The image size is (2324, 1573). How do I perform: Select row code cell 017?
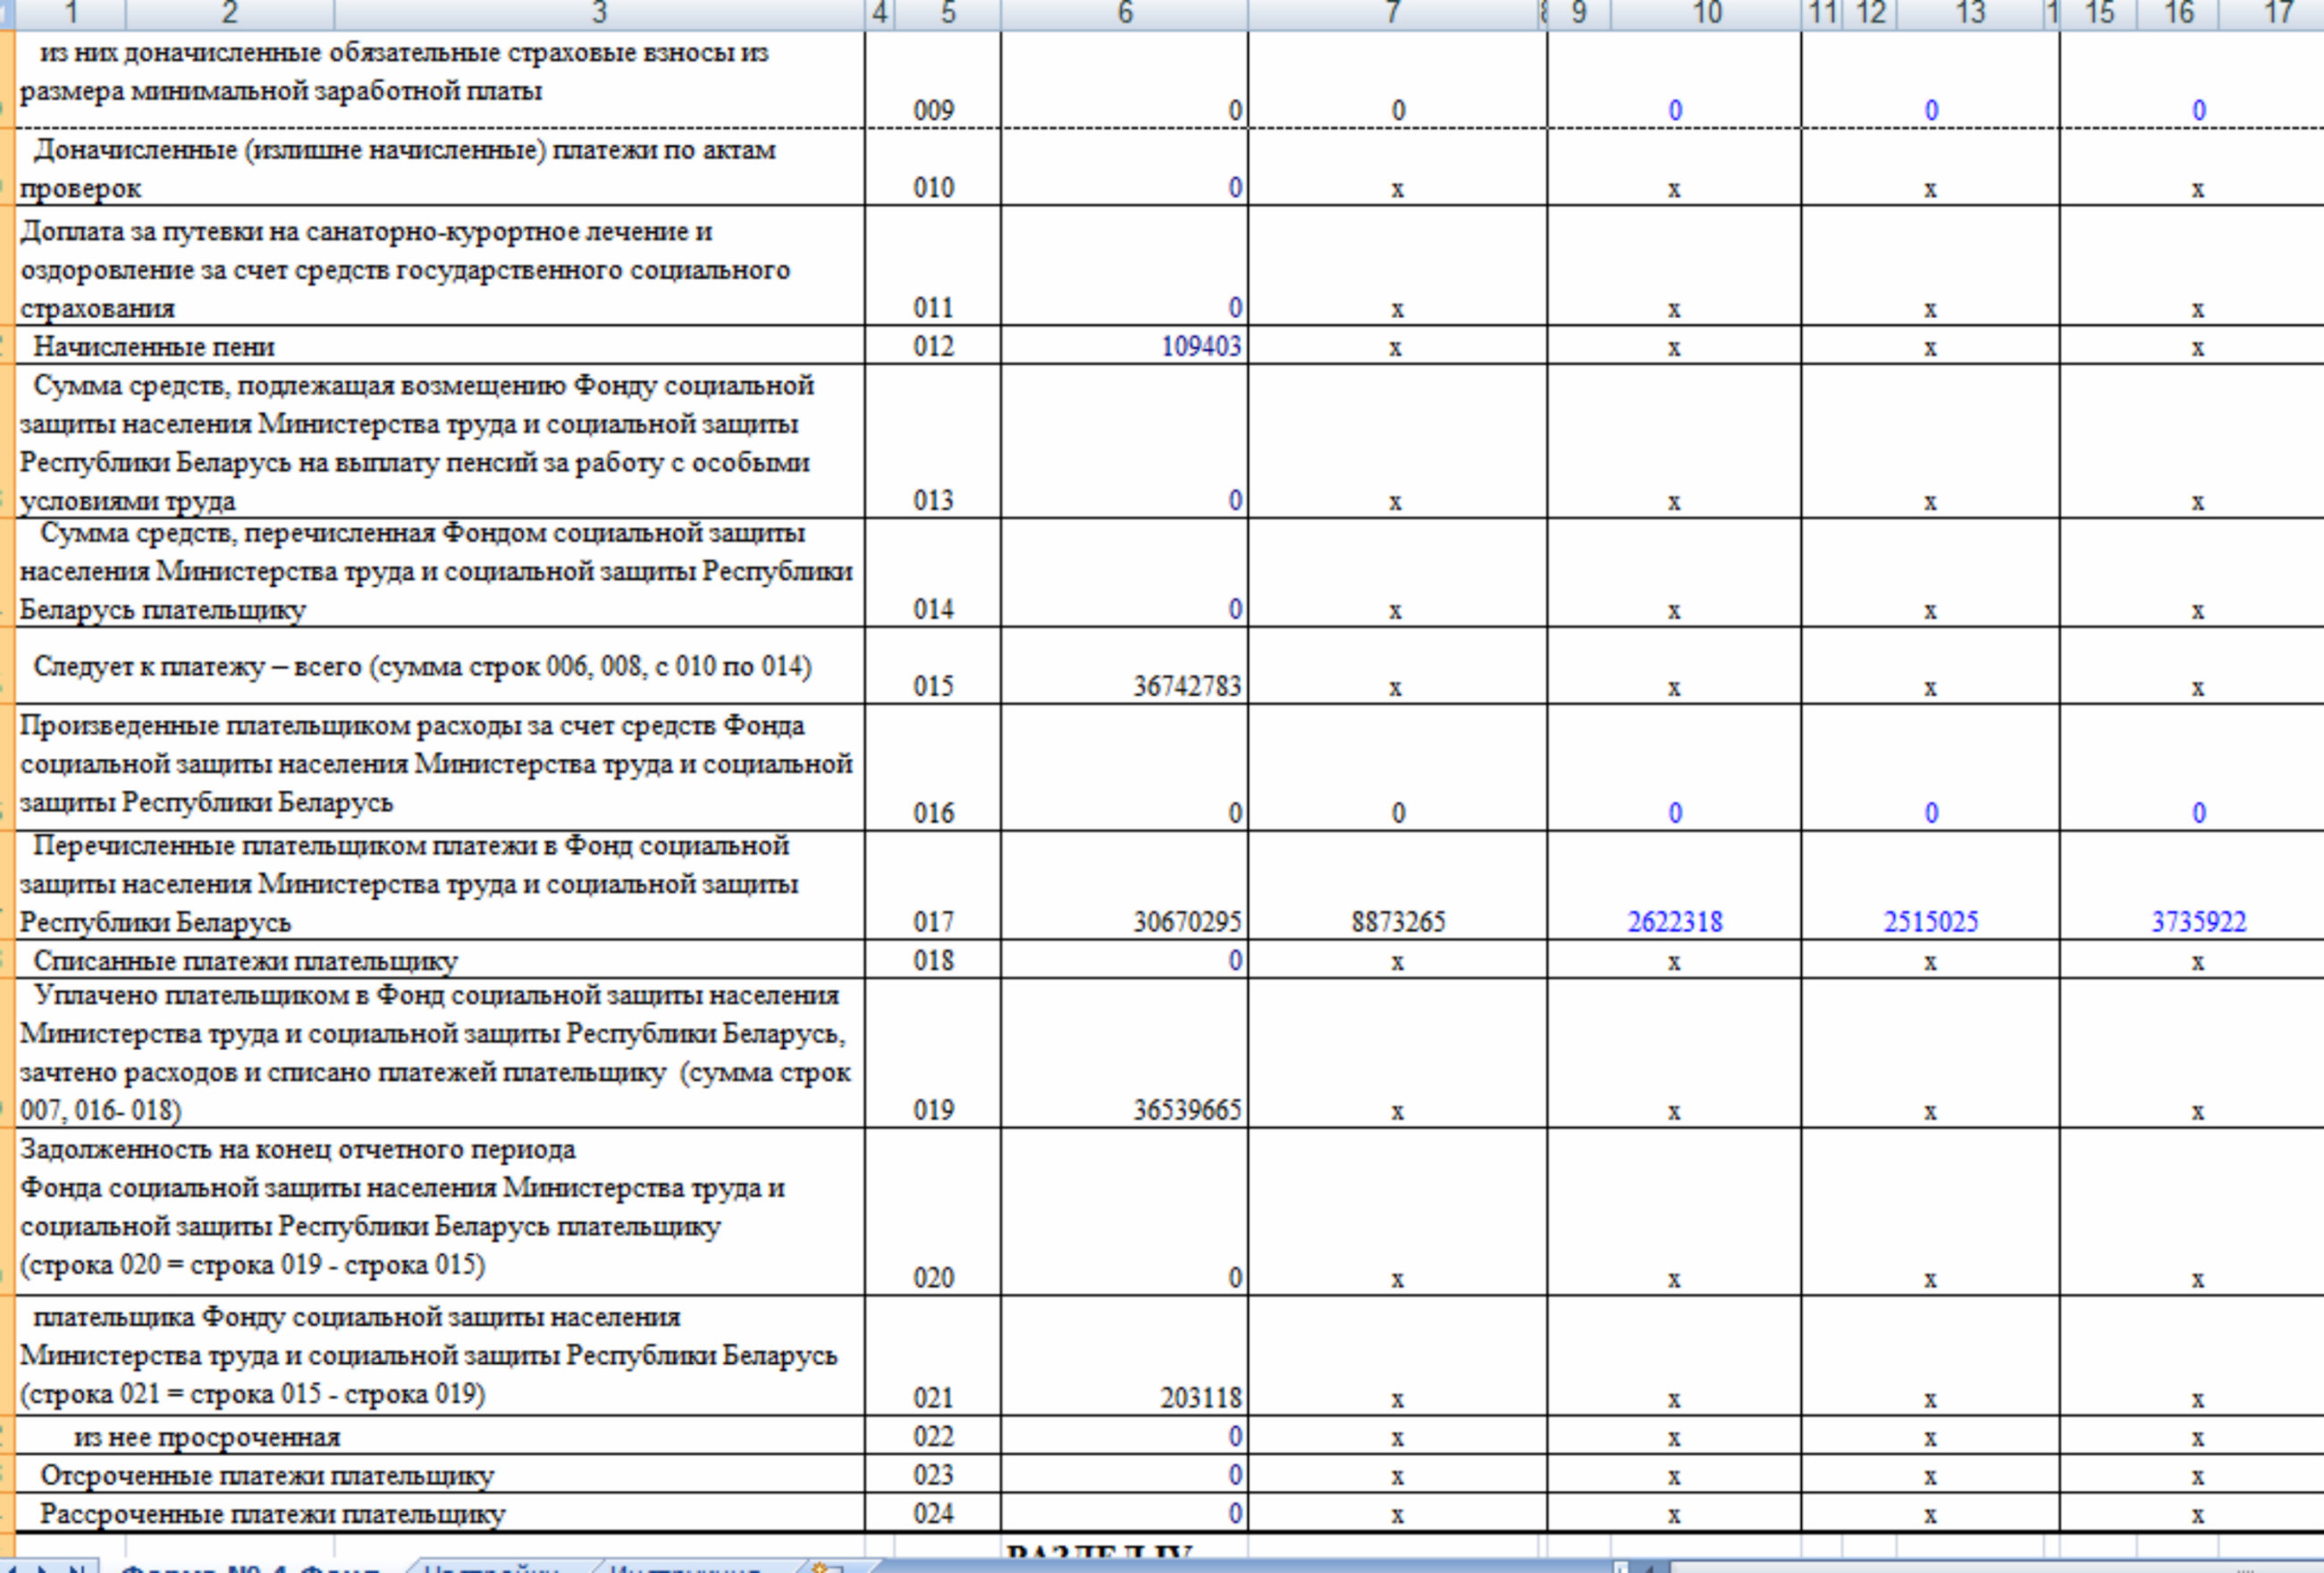[933, 885]
